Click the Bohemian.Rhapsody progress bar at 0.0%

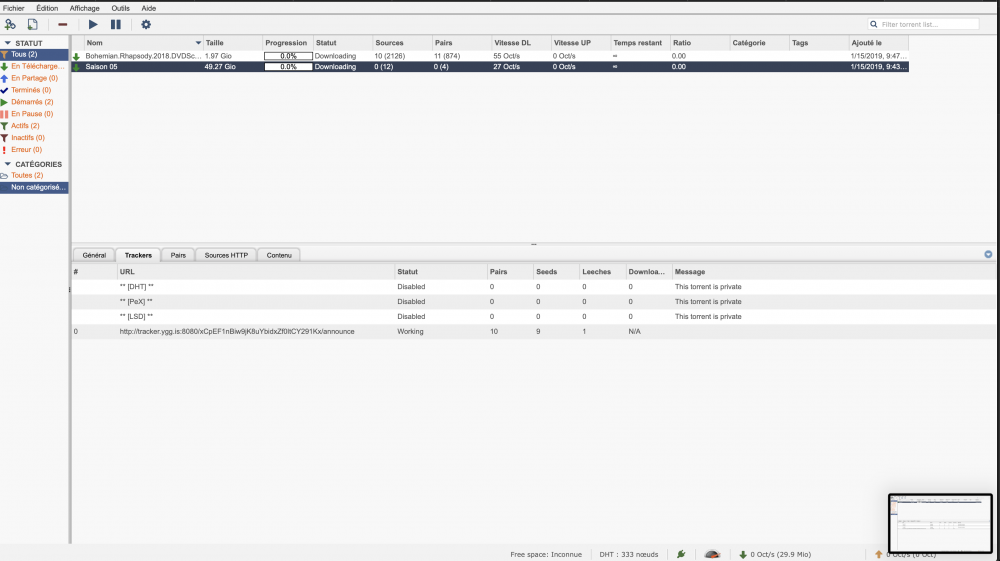tap(288, 56)
